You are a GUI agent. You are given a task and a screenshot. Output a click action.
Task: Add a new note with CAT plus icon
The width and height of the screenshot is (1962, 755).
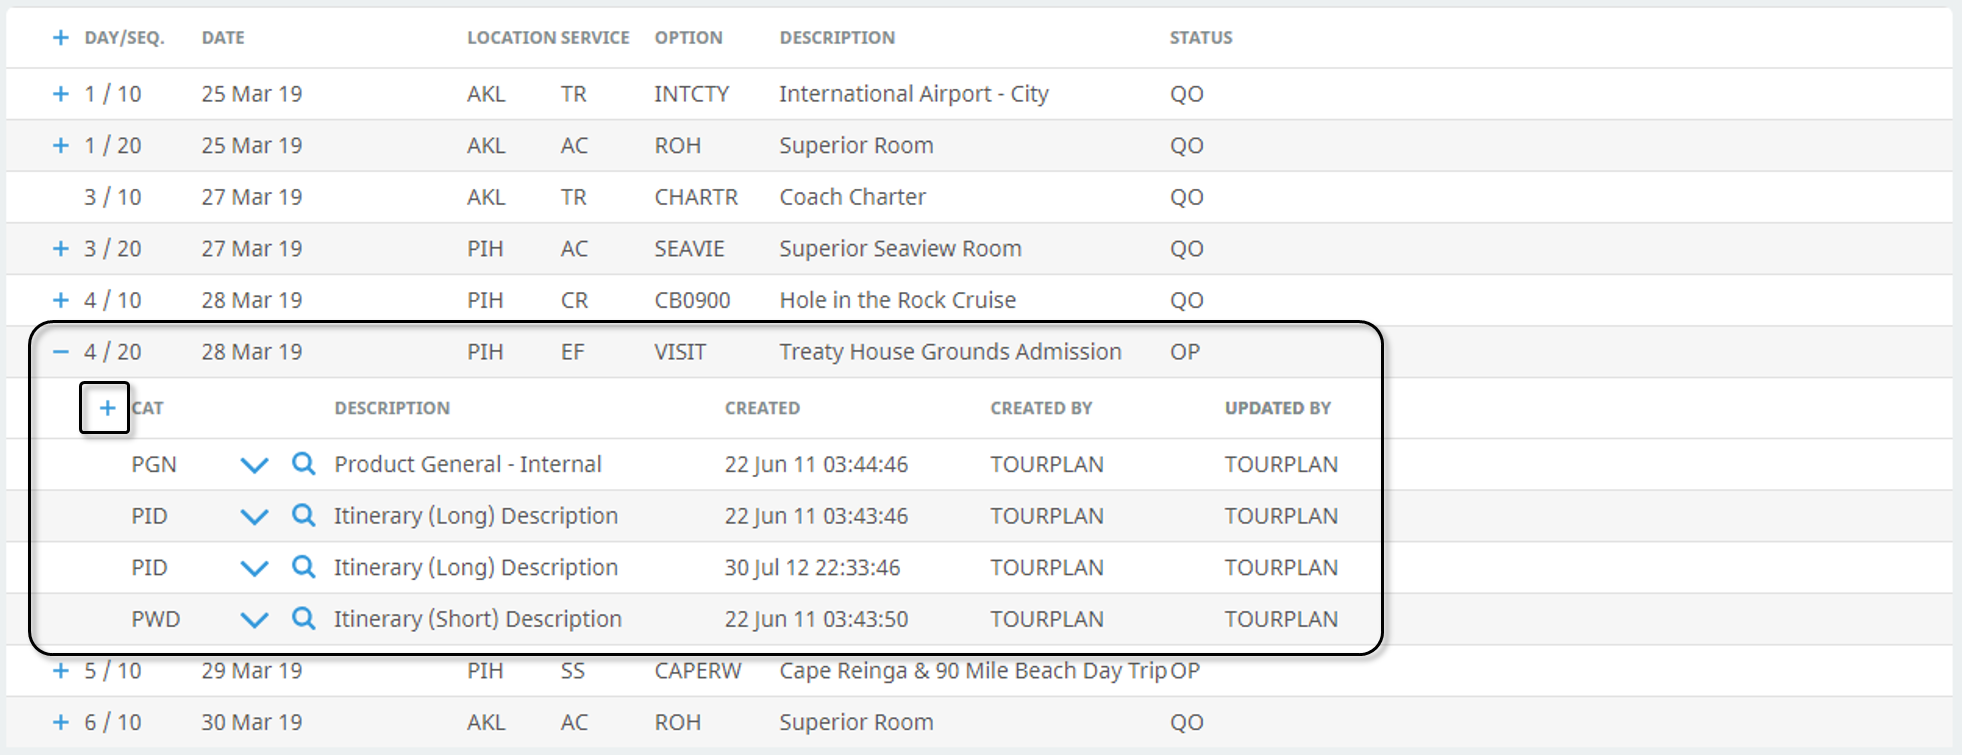[107, 408]
